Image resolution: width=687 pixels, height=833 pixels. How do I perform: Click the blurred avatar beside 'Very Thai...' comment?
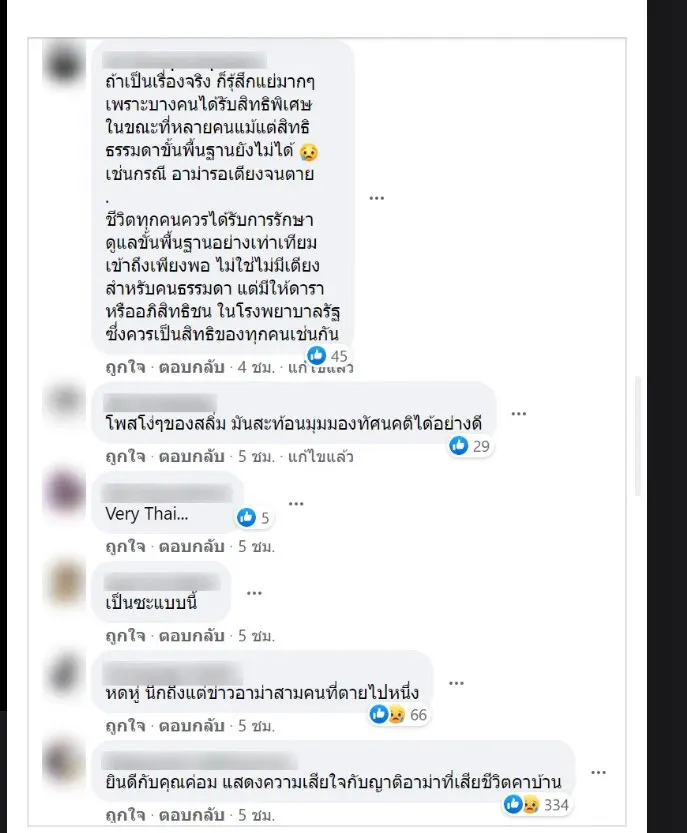[x=65, y=492]
